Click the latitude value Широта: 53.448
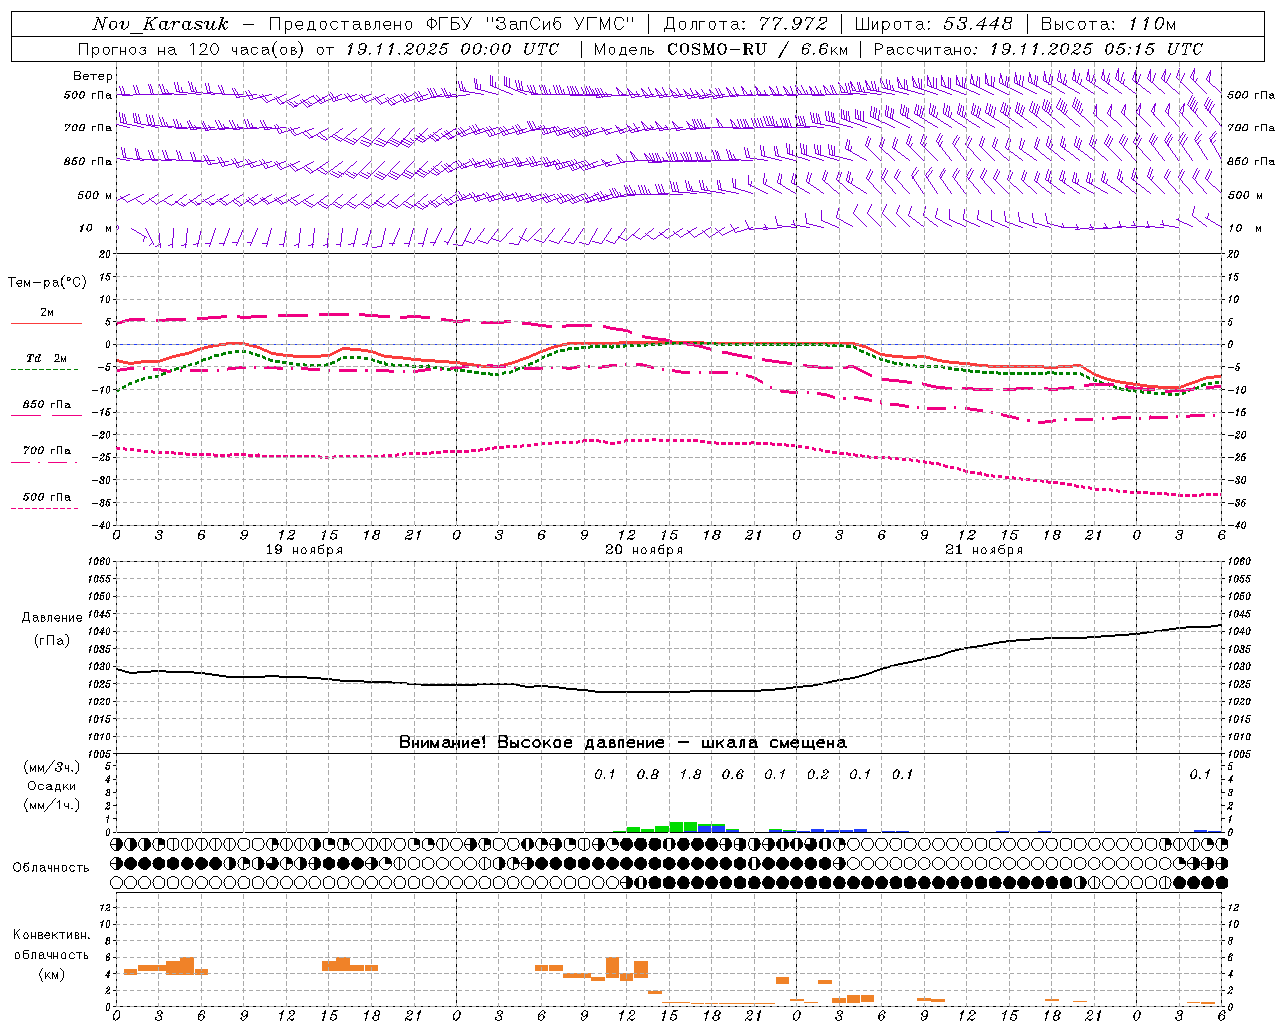 tap(933, 24)
